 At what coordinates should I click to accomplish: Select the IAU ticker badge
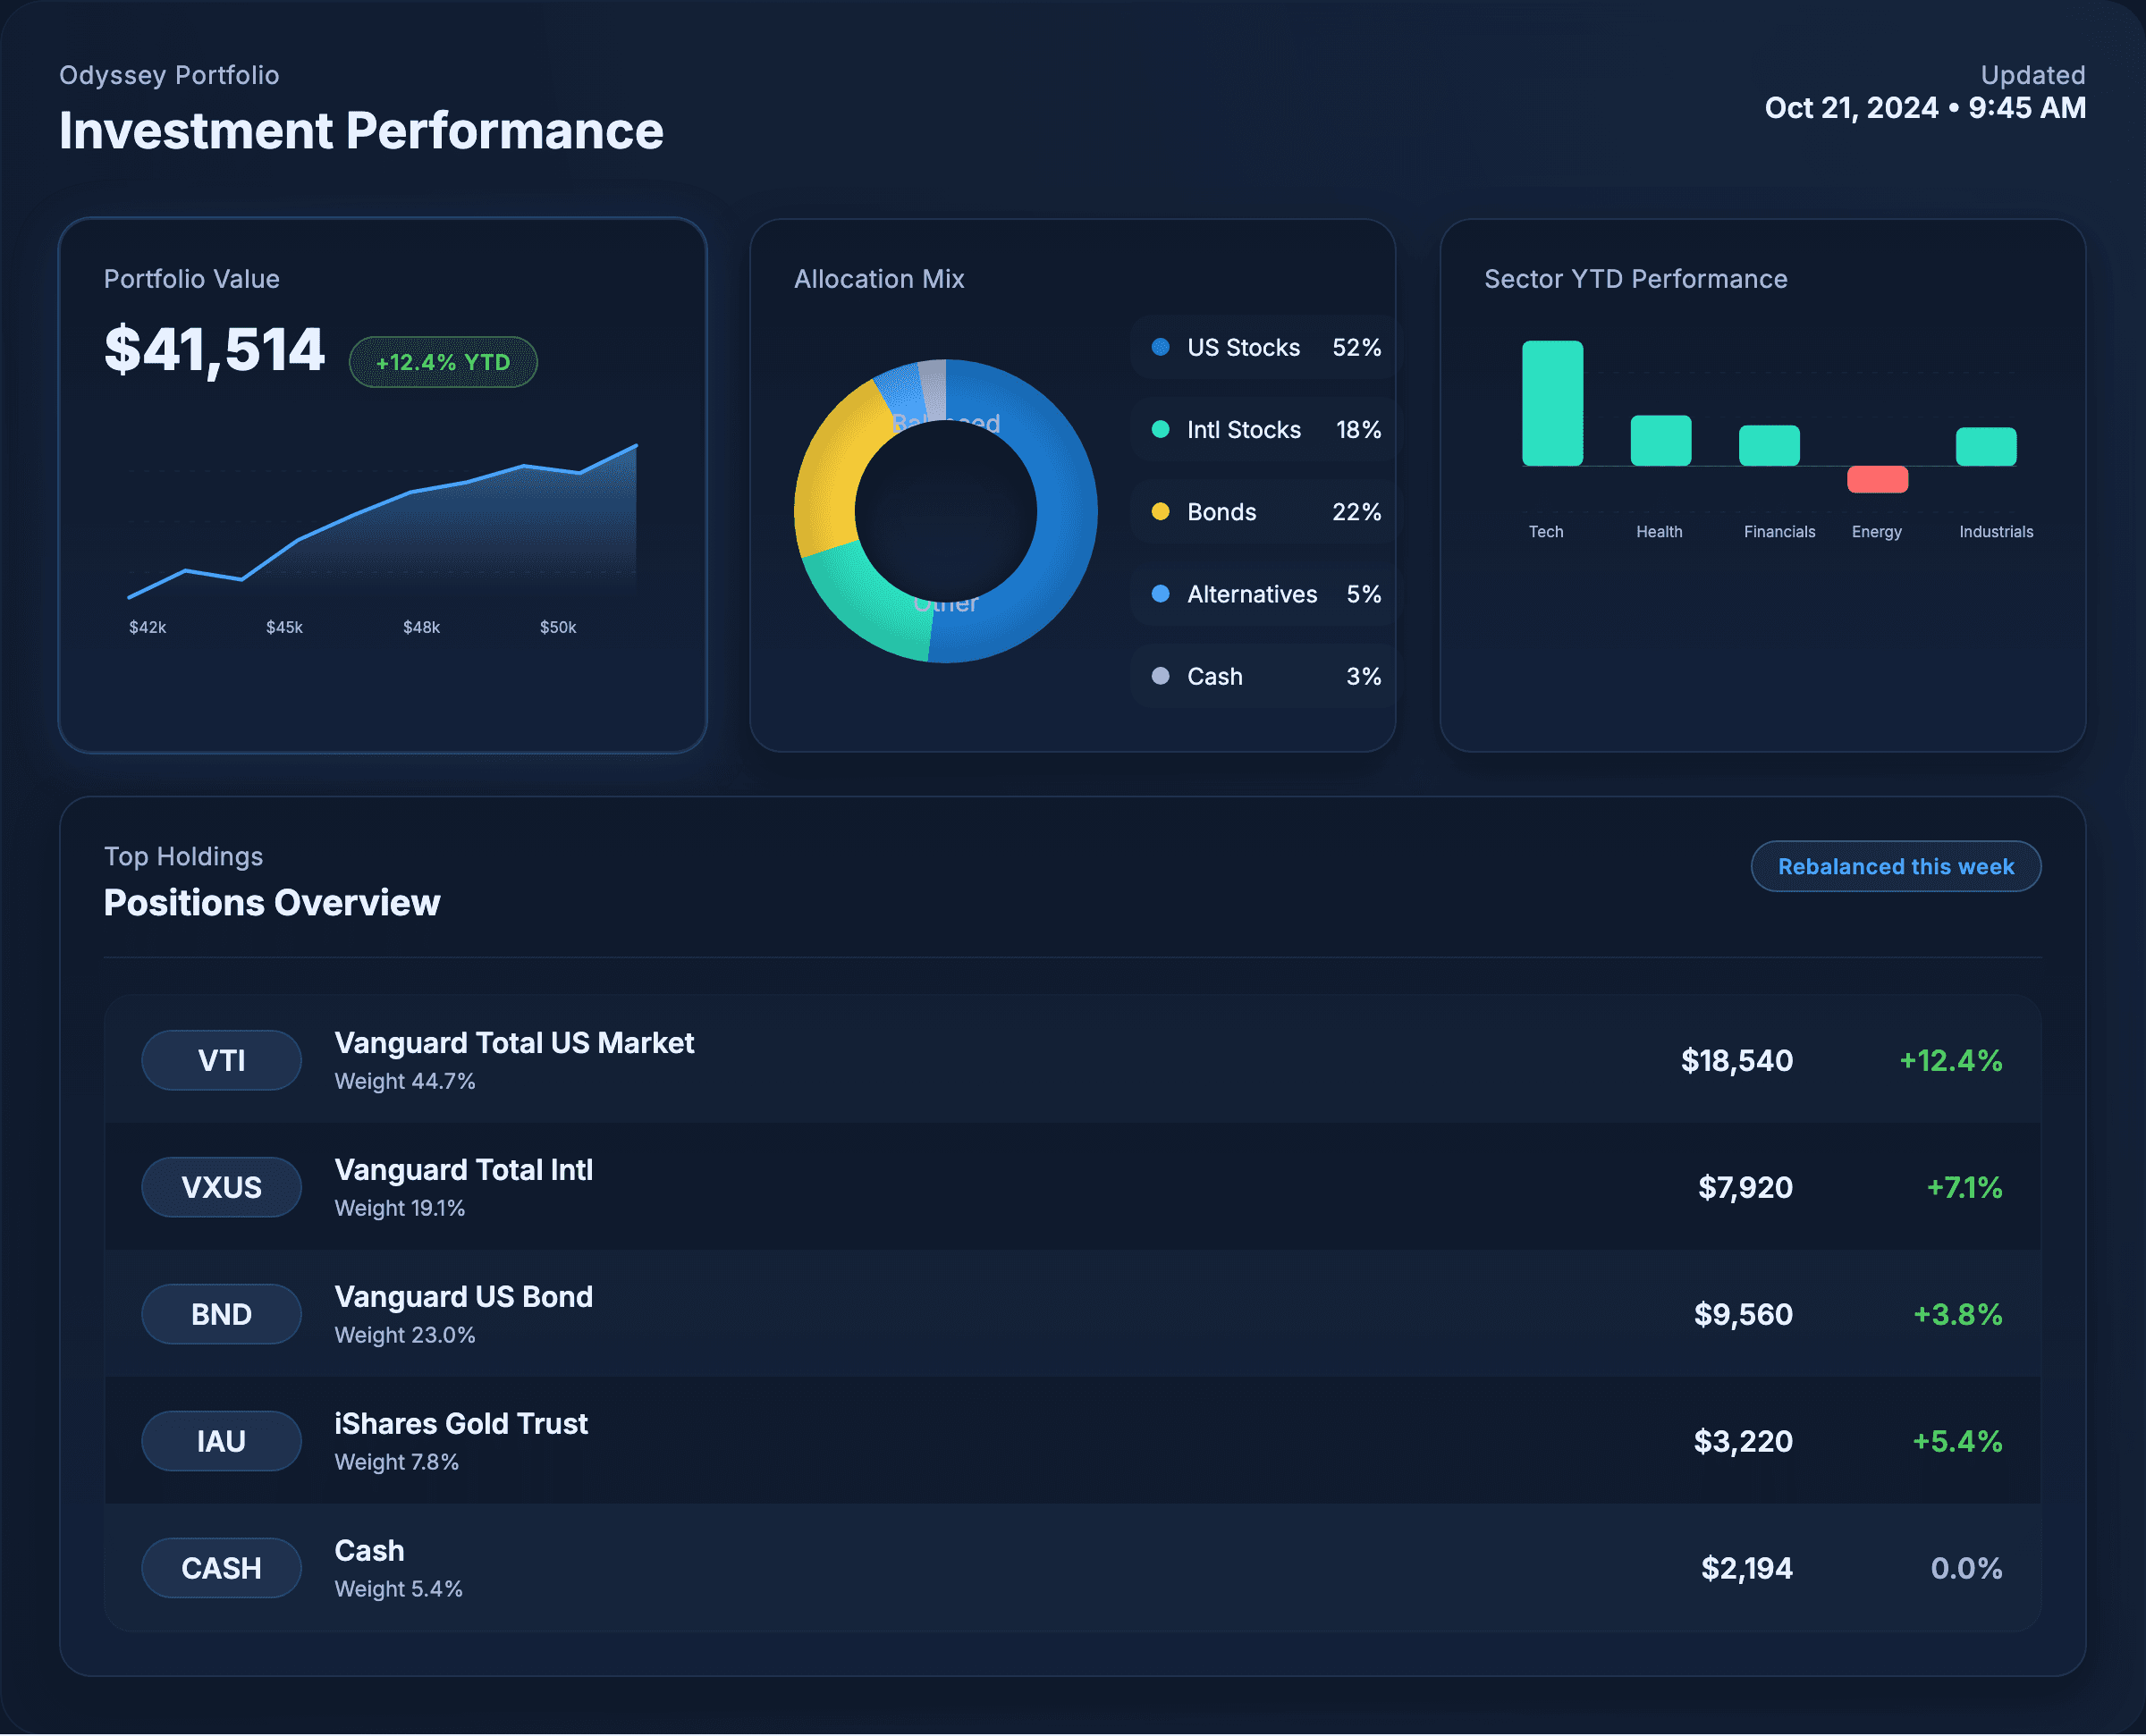click(221, 1441)
